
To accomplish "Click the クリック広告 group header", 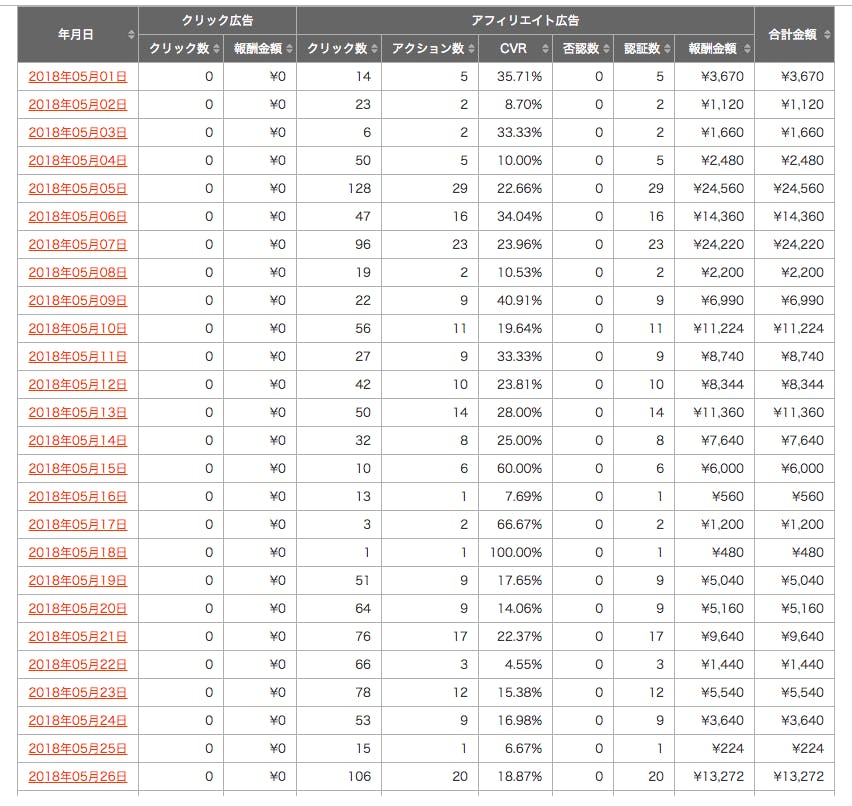I will coord(217,20).
